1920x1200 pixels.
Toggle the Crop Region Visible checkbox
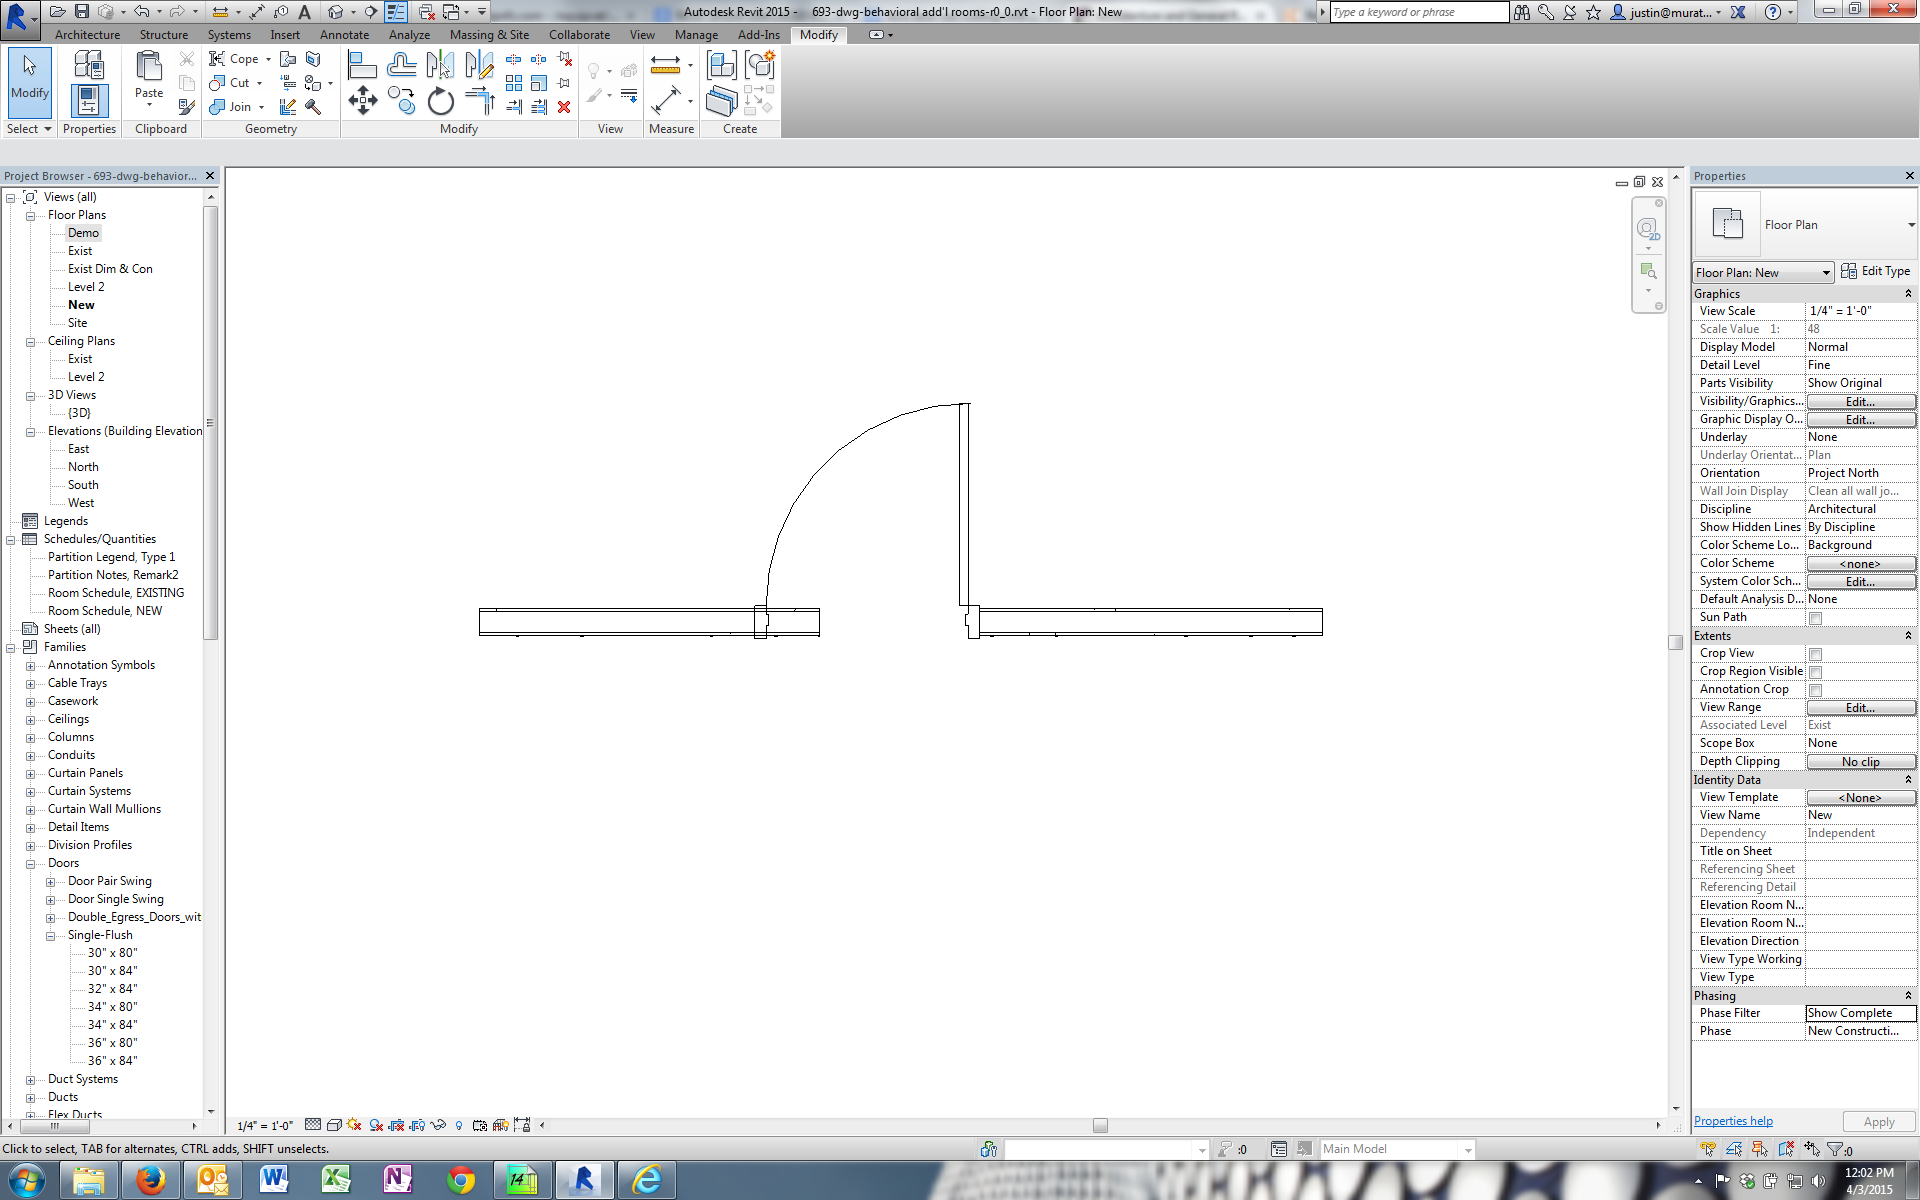pos(1815,672)
